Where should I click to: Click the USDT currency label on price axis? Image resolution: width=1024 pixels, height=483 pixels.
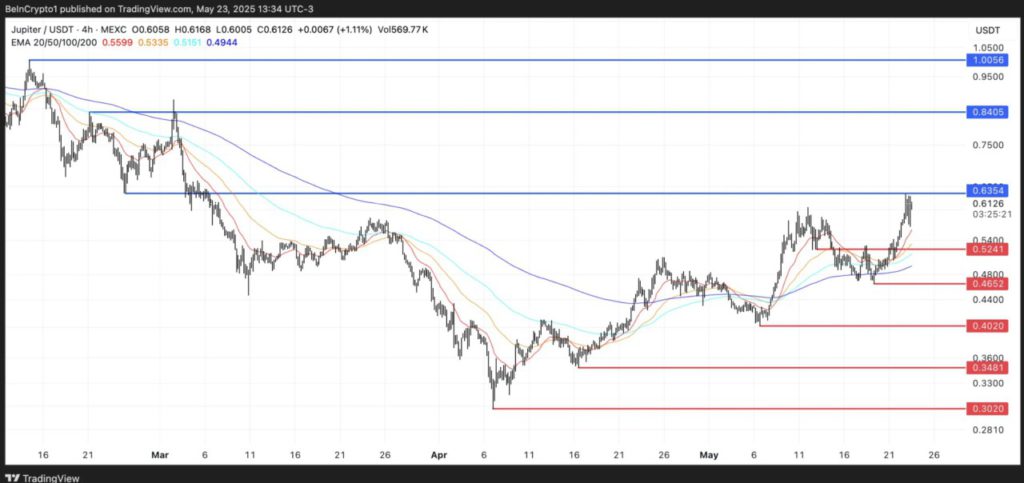pyautogui.click(x=987, y=31)
